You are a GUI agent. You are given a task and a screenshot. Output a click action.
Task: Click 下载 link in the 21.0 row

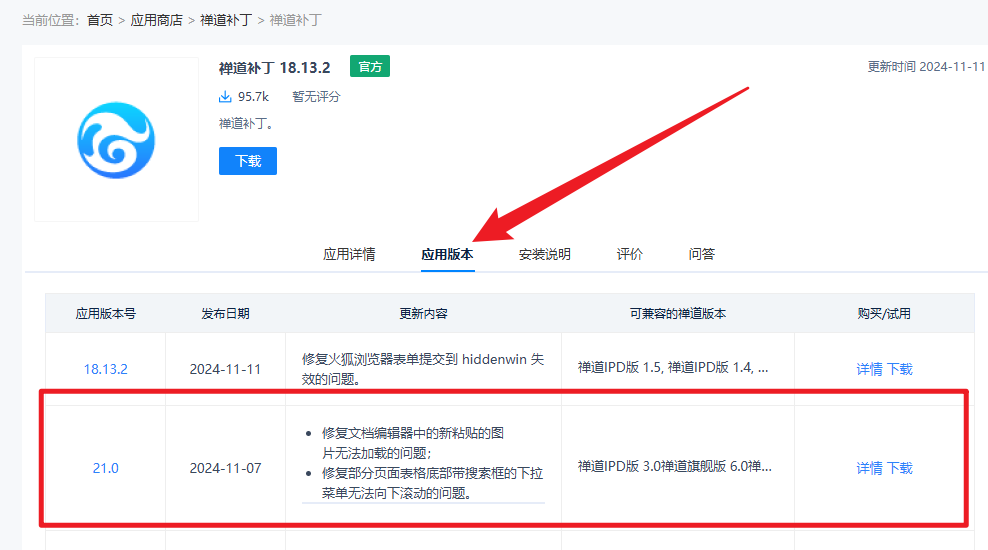[x=900, y=468]
